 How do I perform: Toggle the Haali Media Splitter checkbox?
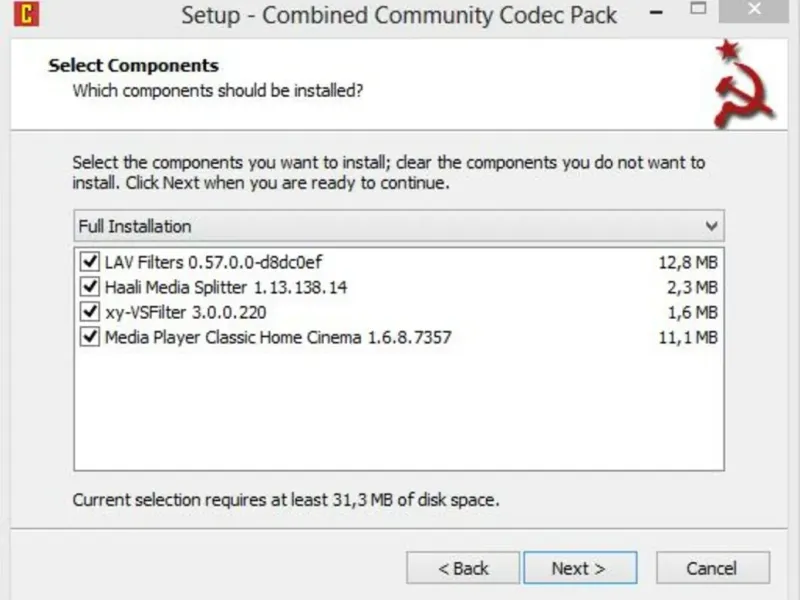[90, 288]
